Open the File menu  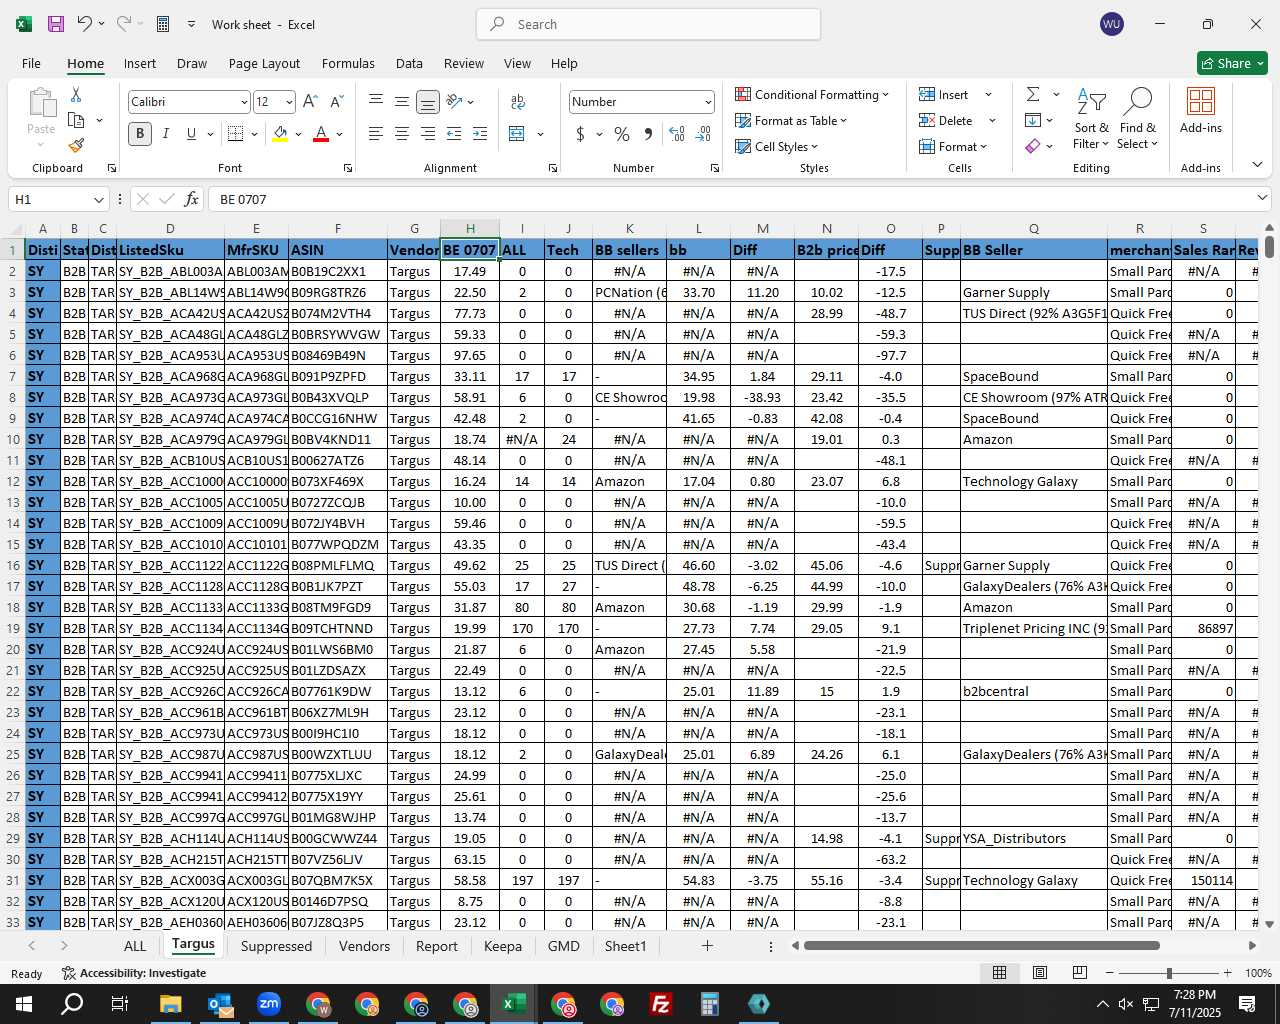(31, 63)
